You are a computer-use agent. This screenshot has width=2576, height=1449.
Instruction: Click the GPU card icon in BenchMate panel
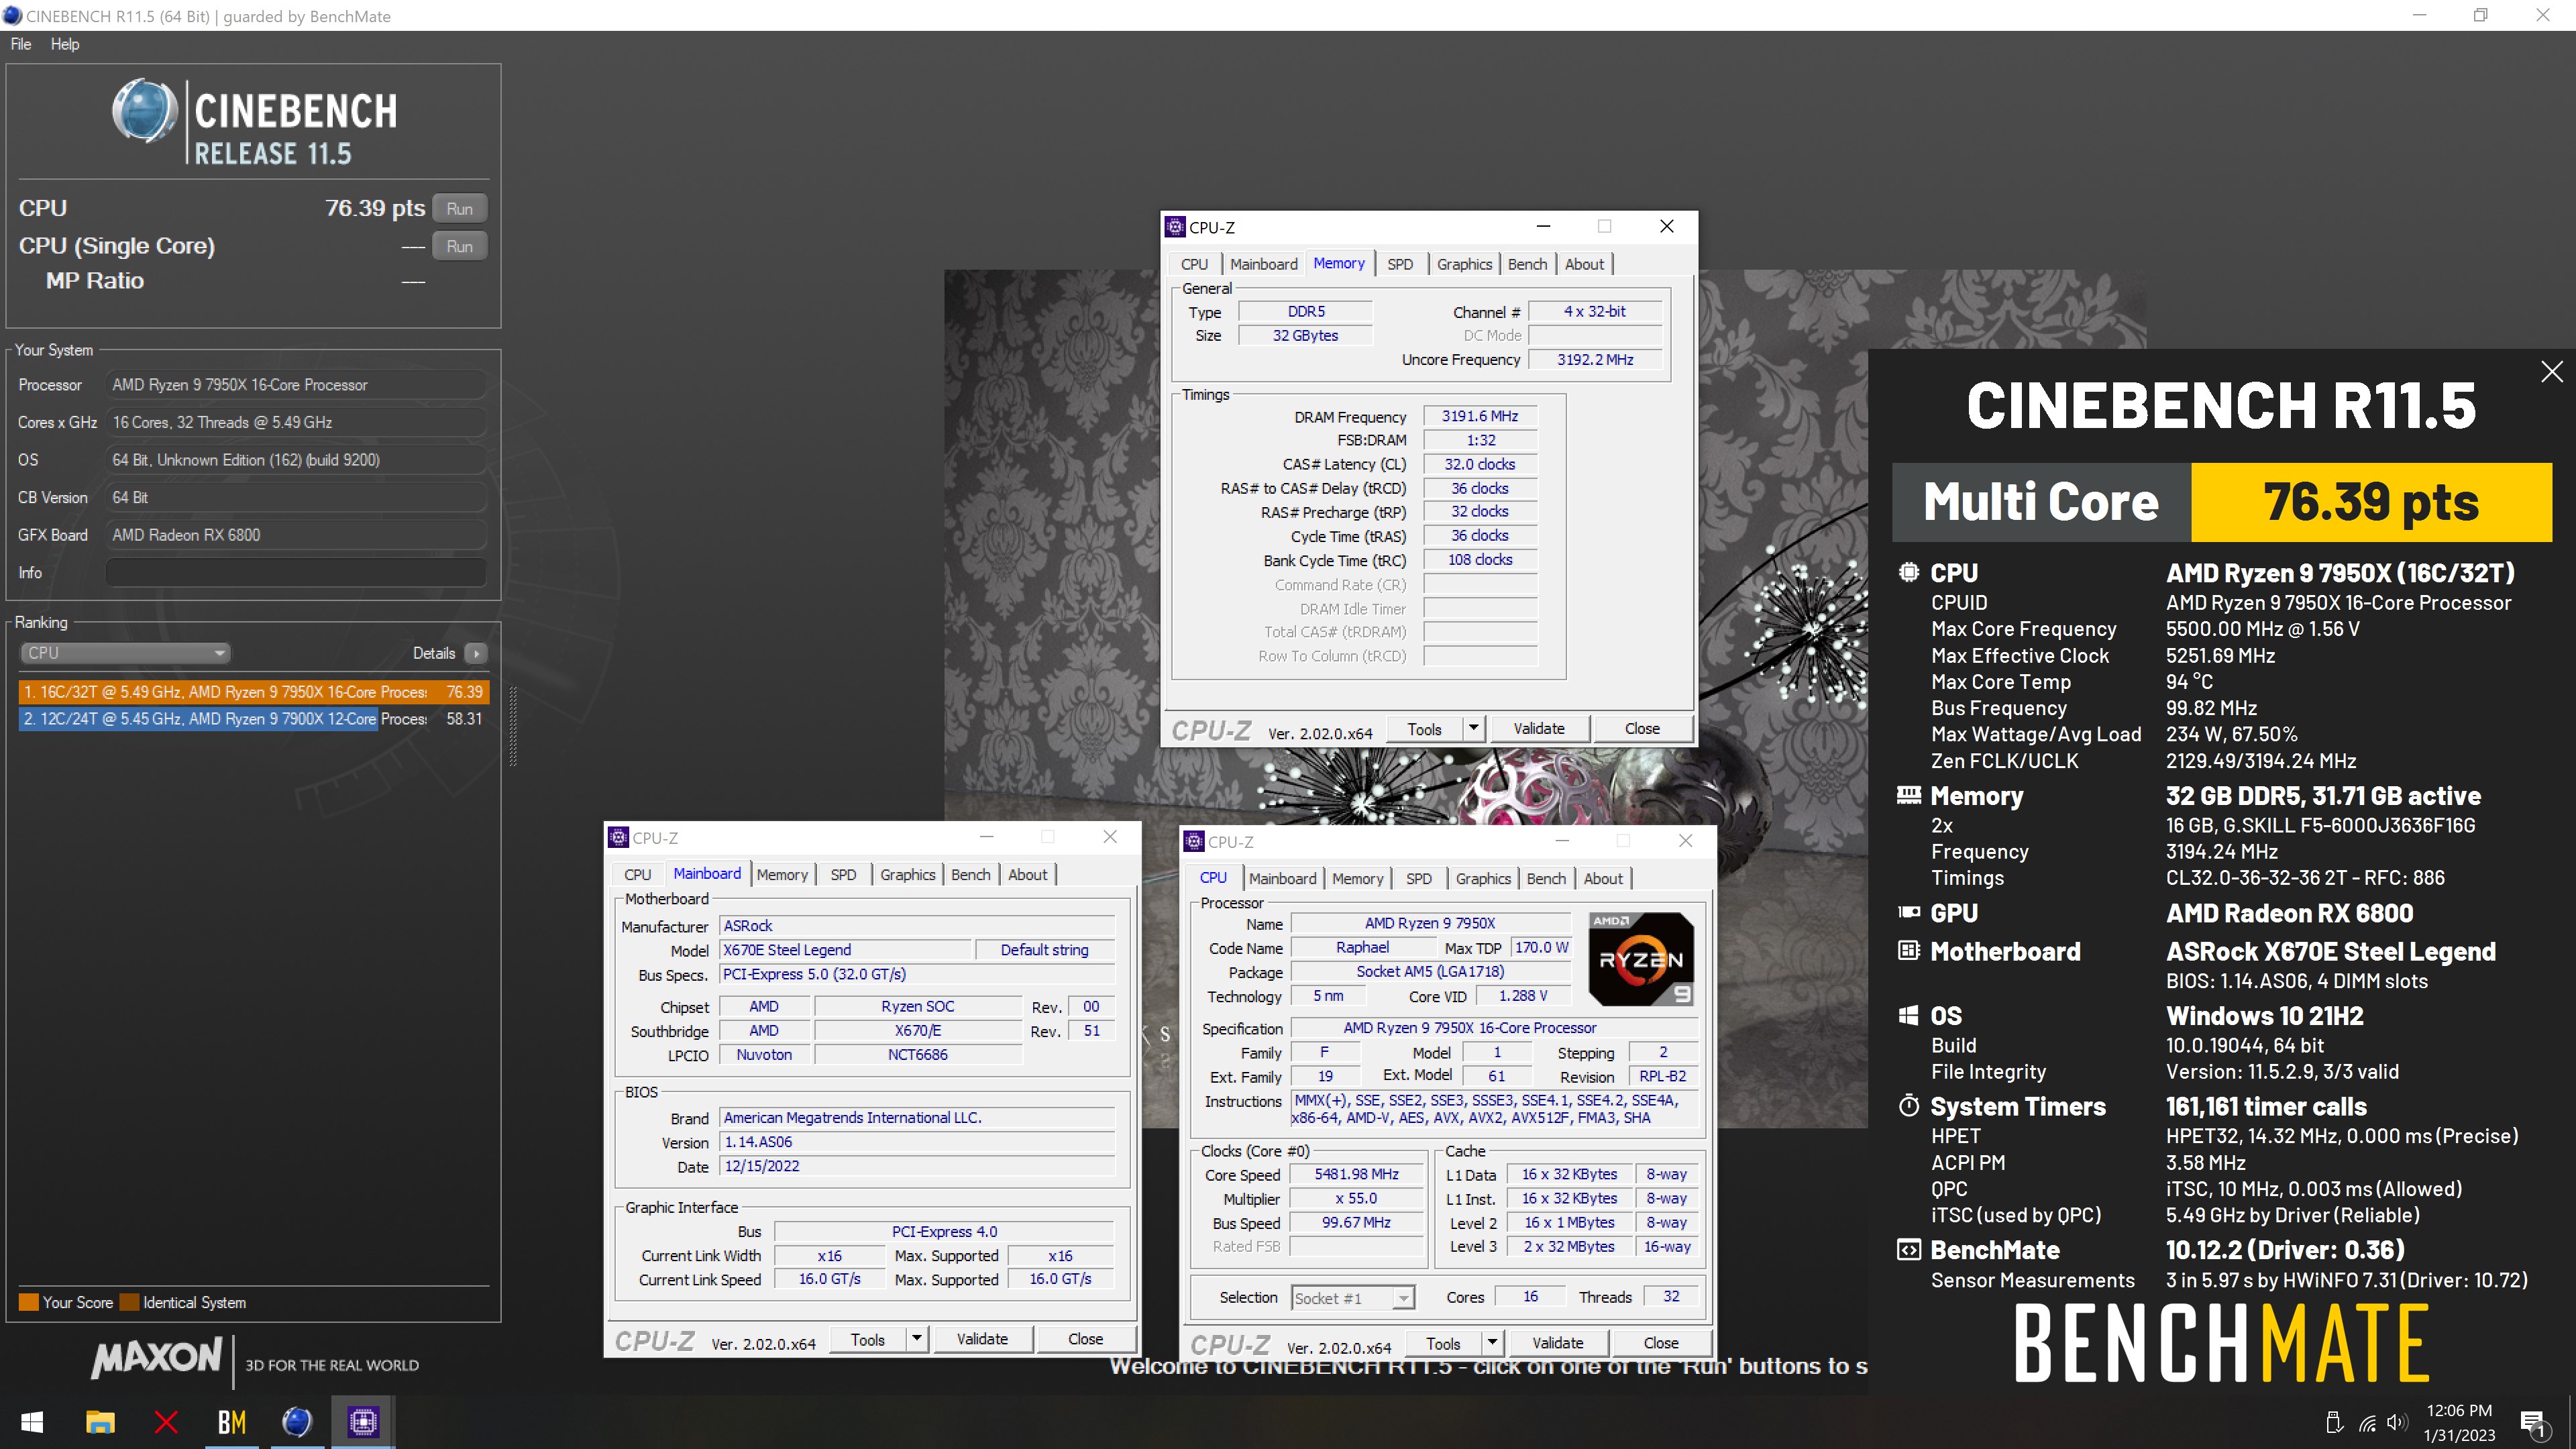point(1908,912)
